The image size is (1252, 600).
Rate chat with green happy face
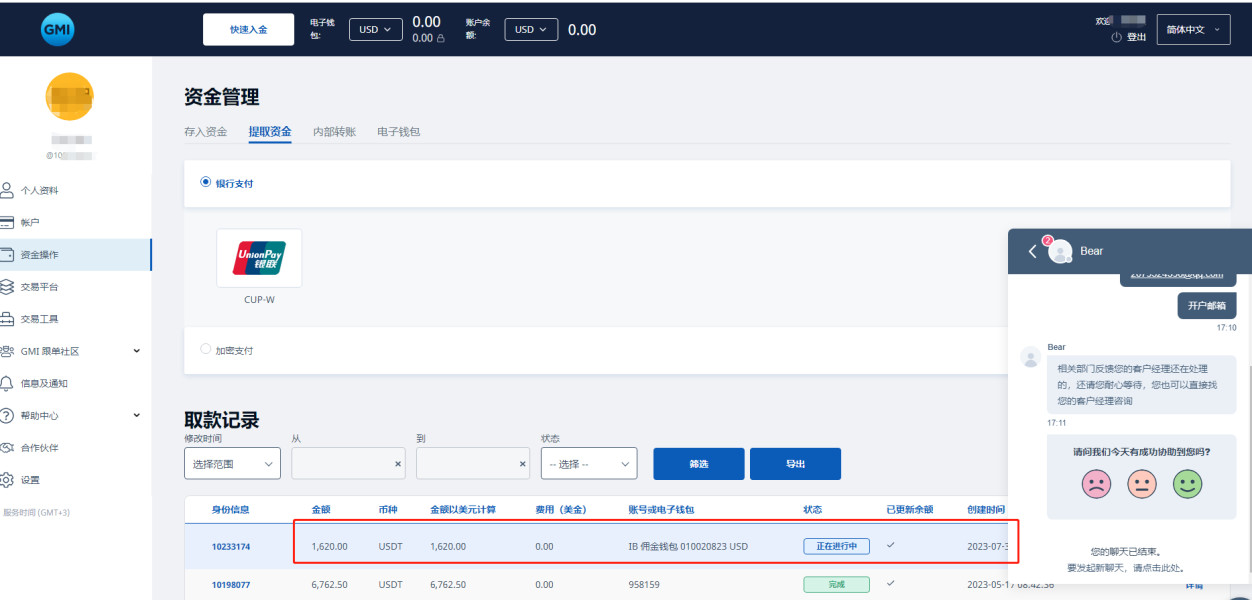pyautogui.click(x=1187, y=485)
